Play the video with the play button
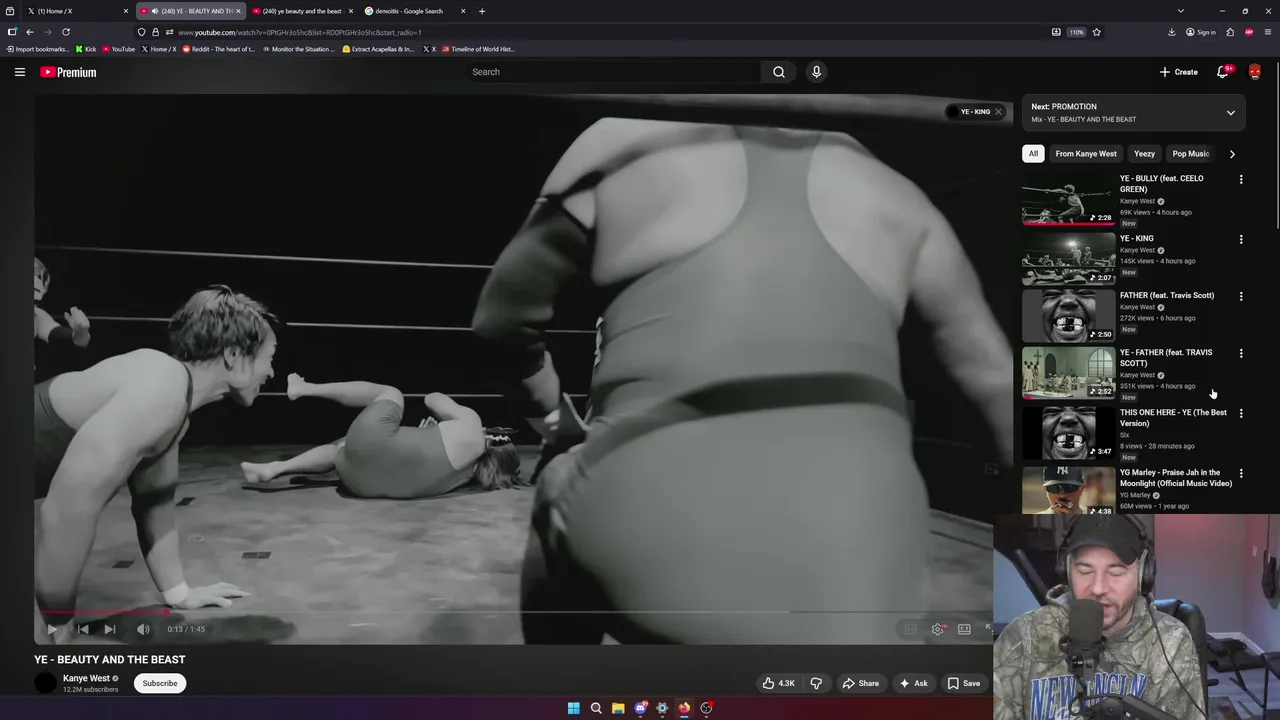 pyautogui.click(x=52, y=629)
